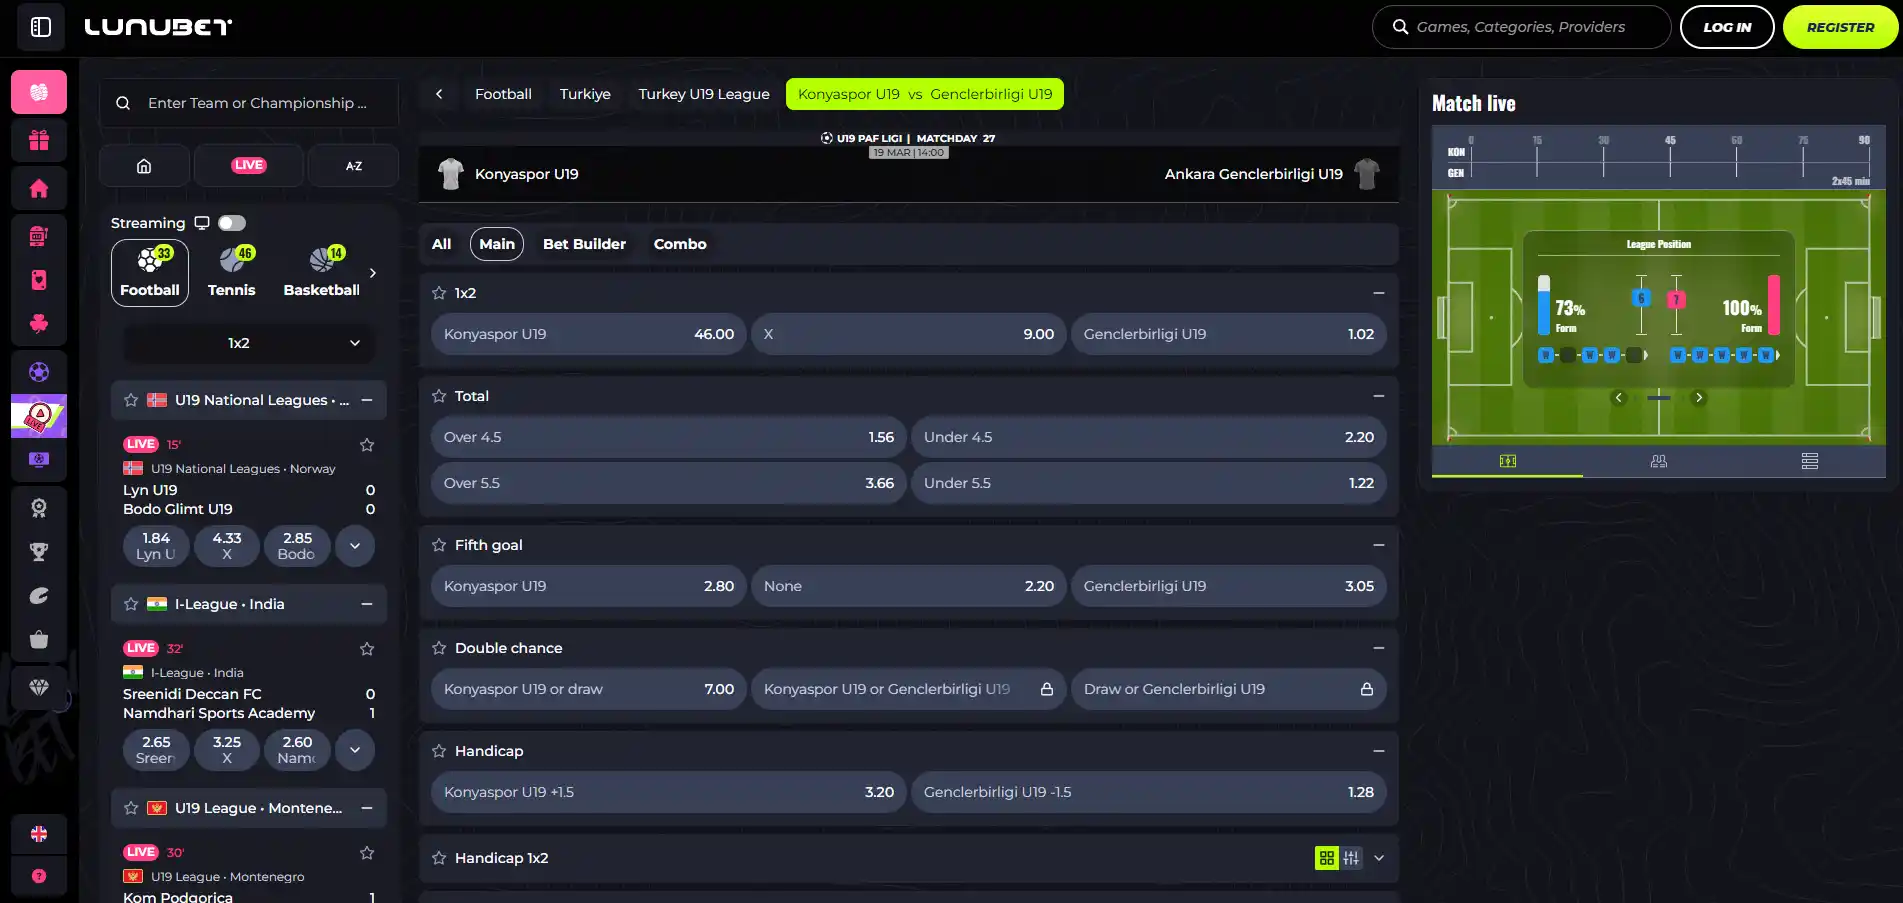1903x903 pixels.
Task: Favorite the I-League India league star
Action: [x=131, y=604]
